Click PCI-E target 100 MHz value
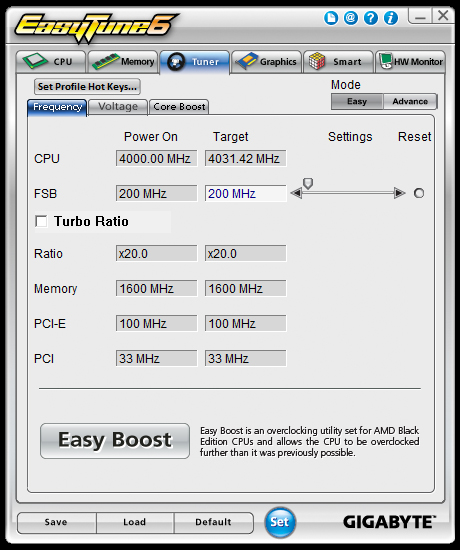 (x=245, y=323)
